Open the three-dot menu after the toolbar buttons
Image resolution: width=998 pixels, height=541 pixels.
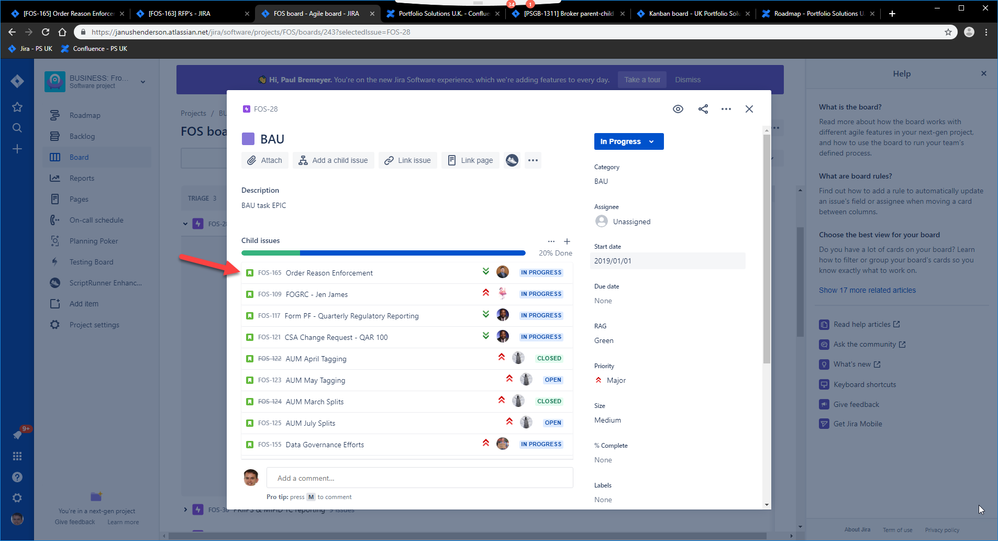tap(533, 160)
